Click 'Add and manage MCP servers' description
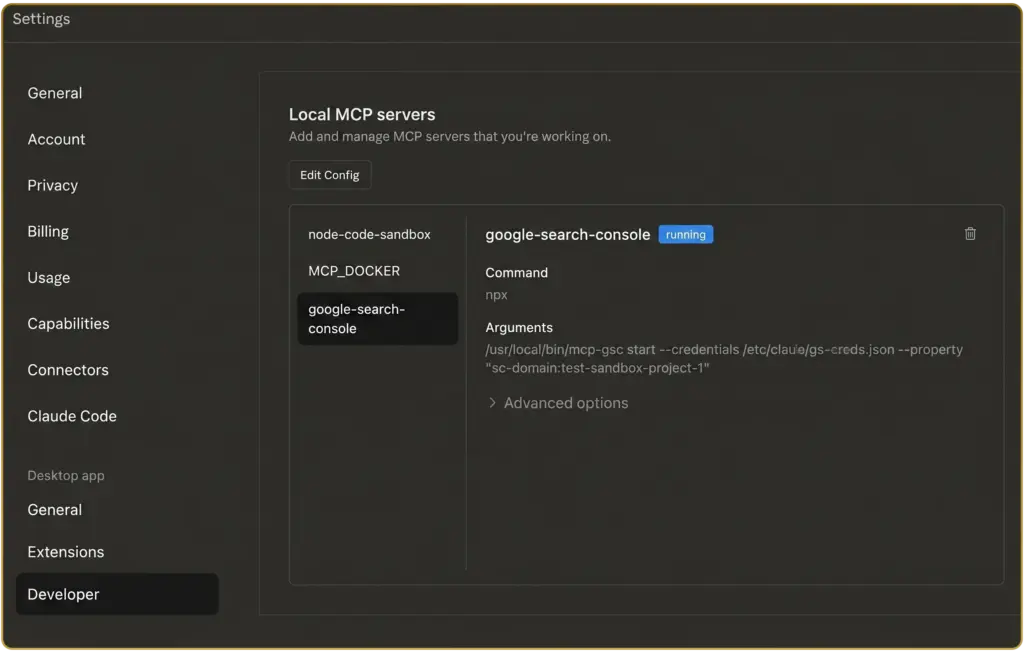Screen dimensions: 1024x653 tap(450, 136)
